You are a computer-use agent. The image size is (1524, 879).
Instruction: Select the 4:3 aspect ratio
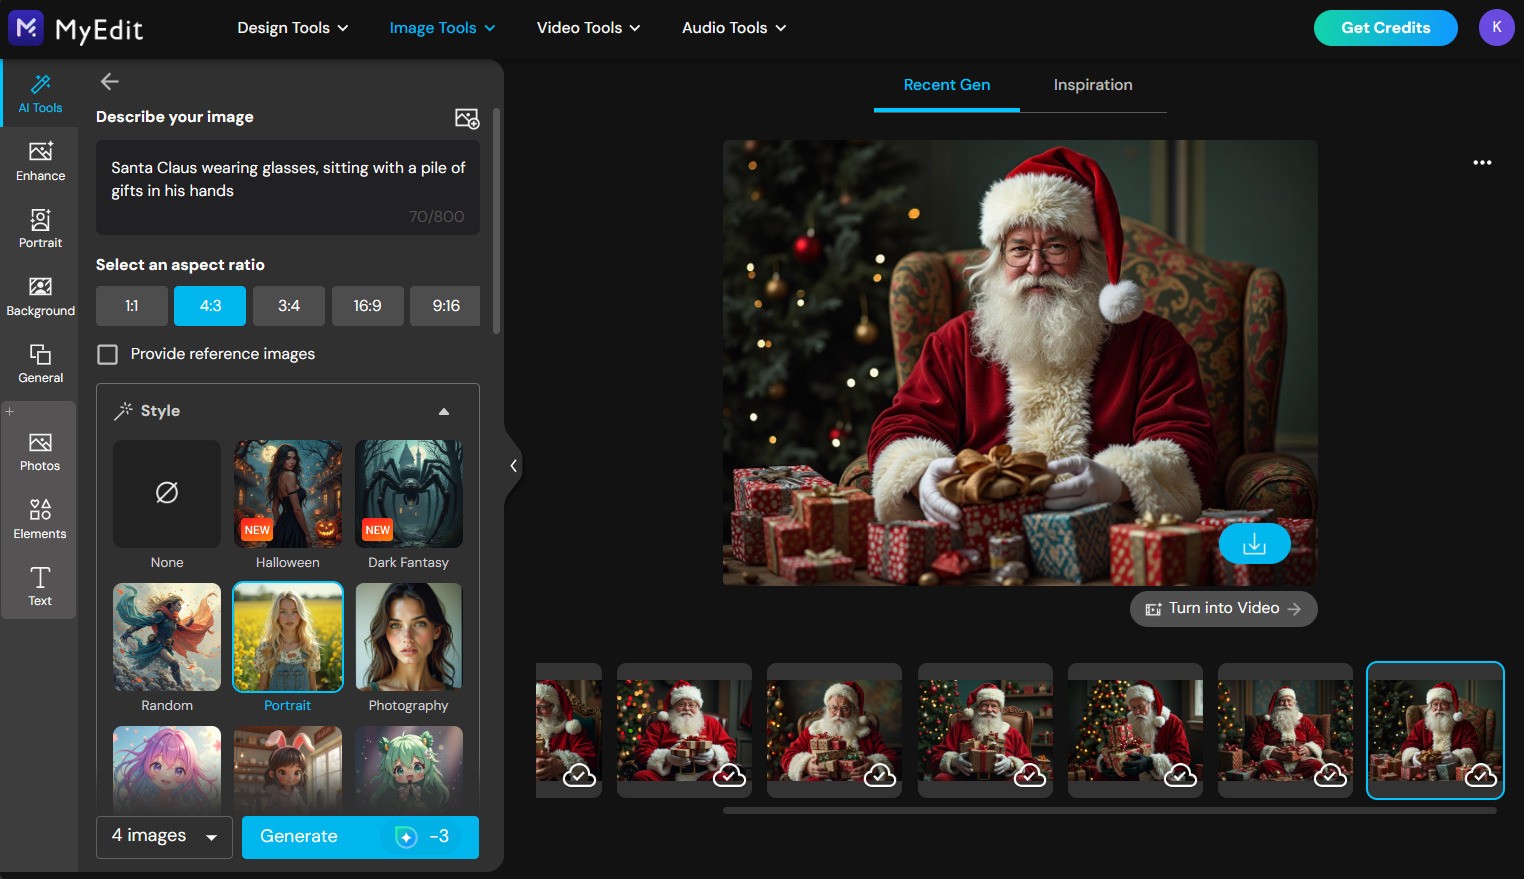[x=210, y=306]
